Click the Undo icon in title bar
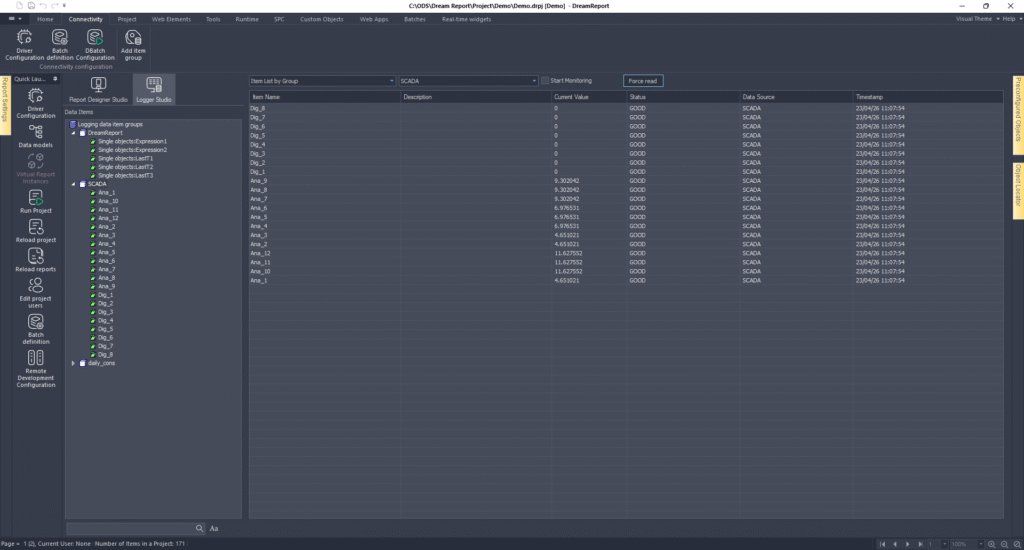The image size is (1024, 550). [x=42, y=5]
